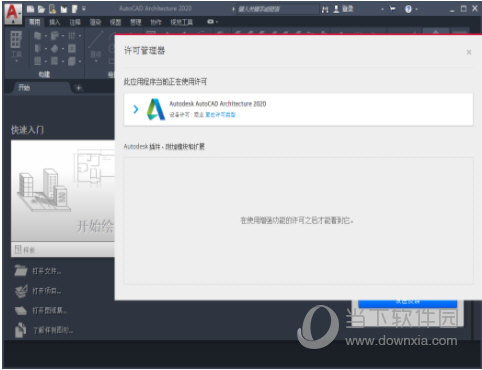Click the ribbon minimize toggle after tabs
The image size is (482, 370).
click(212, 22)
